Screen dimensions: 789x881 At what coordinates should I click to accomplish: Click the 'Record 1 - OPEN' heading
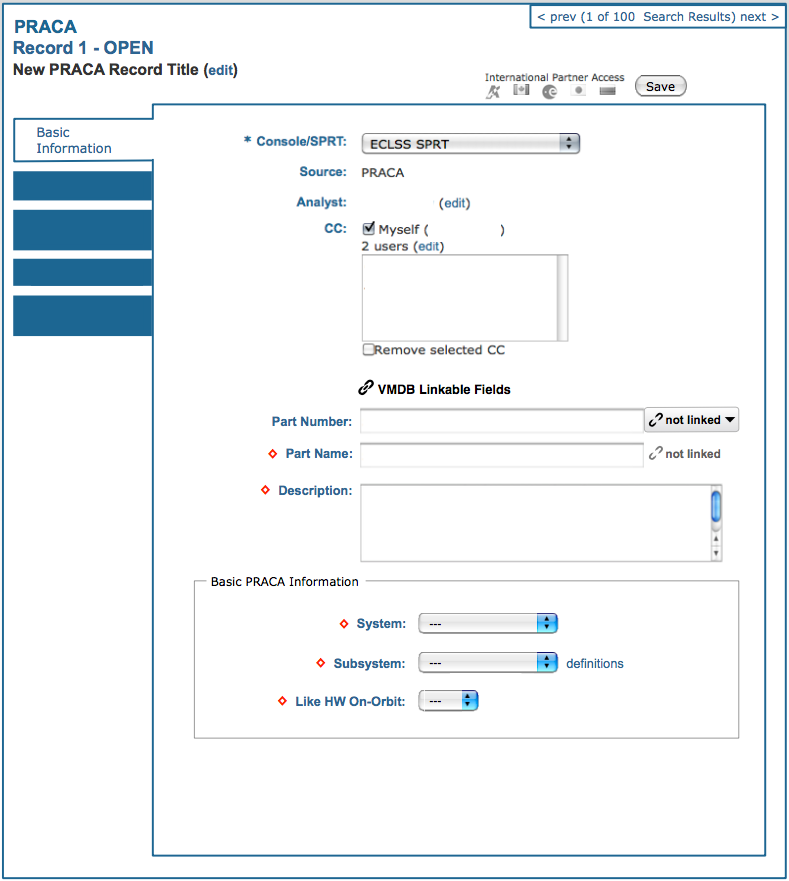pyautogui.click(x=83, y=48)
